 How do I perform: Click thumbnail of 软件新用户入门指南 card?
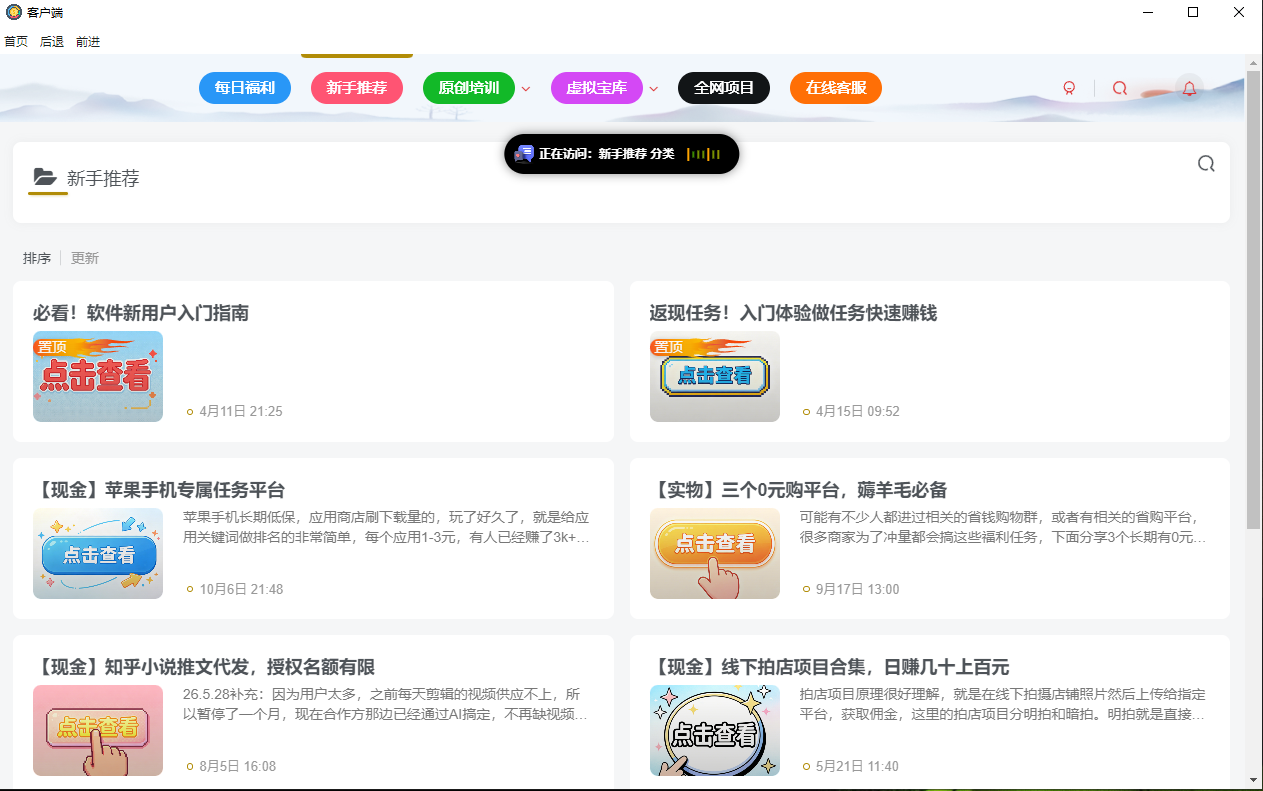click(98, 377)
